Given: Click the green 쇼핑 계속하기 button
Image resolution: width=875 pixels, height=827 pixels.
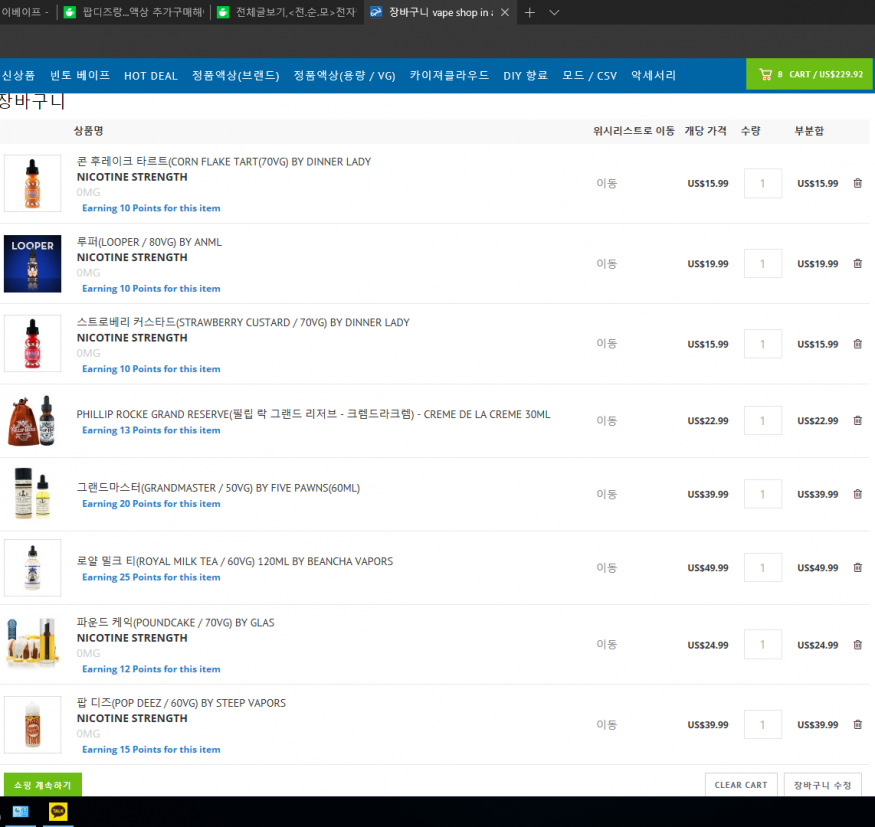Looking at the screenshot, I should (x=42, y=785).
